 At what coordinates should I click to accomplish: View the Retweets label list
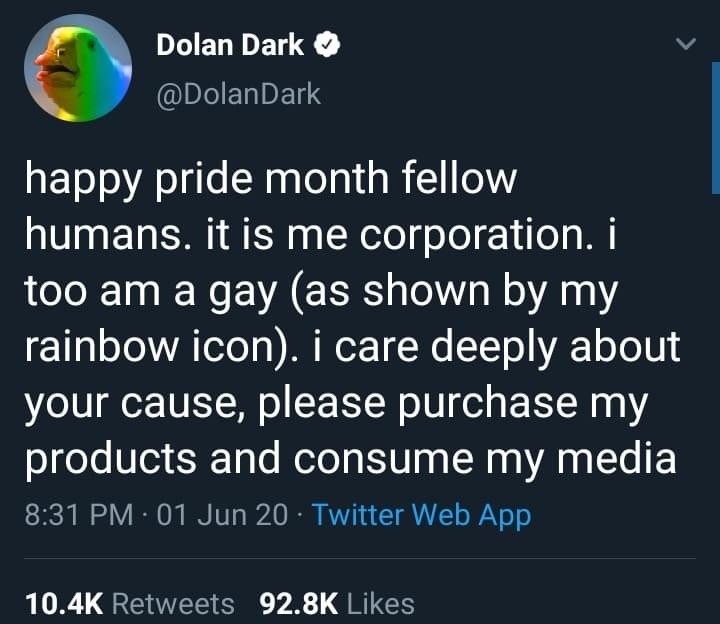pos(174,603)
